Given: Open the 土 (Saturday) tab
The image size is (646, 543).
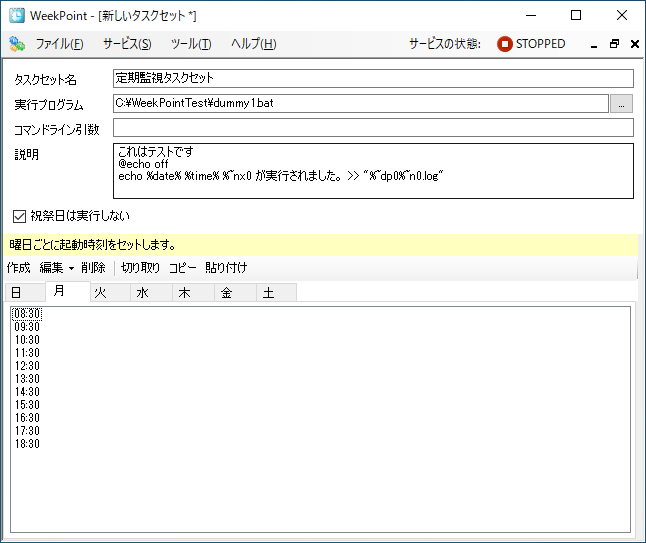Looking at the screenshot, I should tap(276, 293).
